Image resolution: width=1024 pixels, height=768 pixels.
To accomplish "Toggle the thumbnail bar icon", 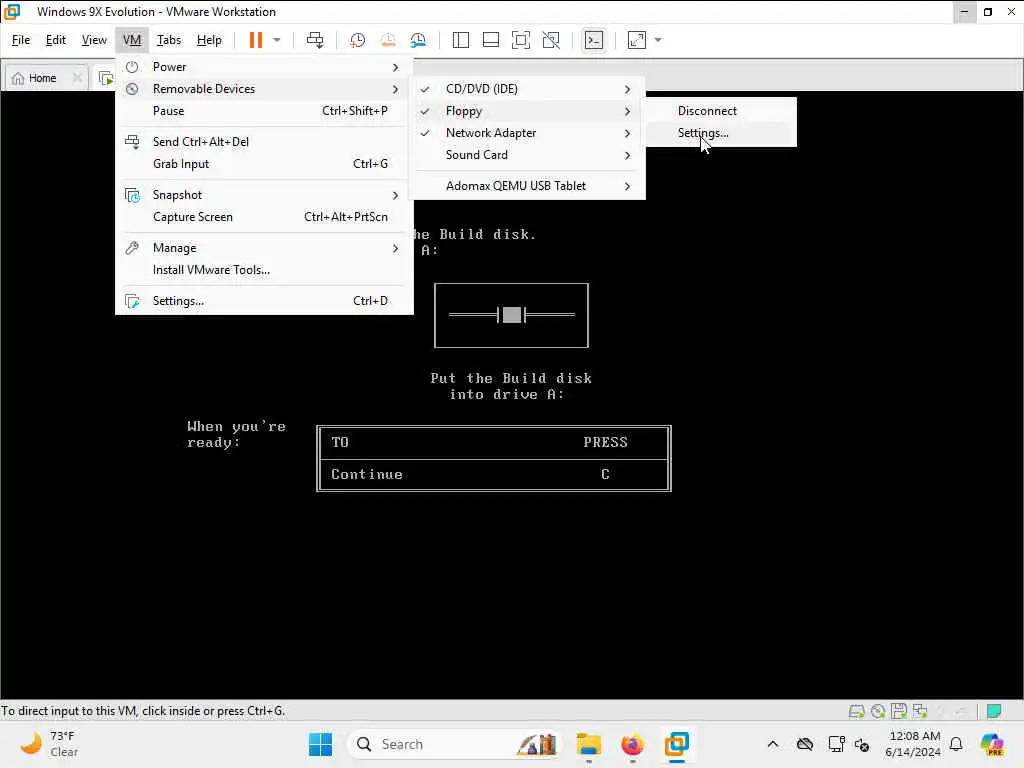I will click(490, 40).
